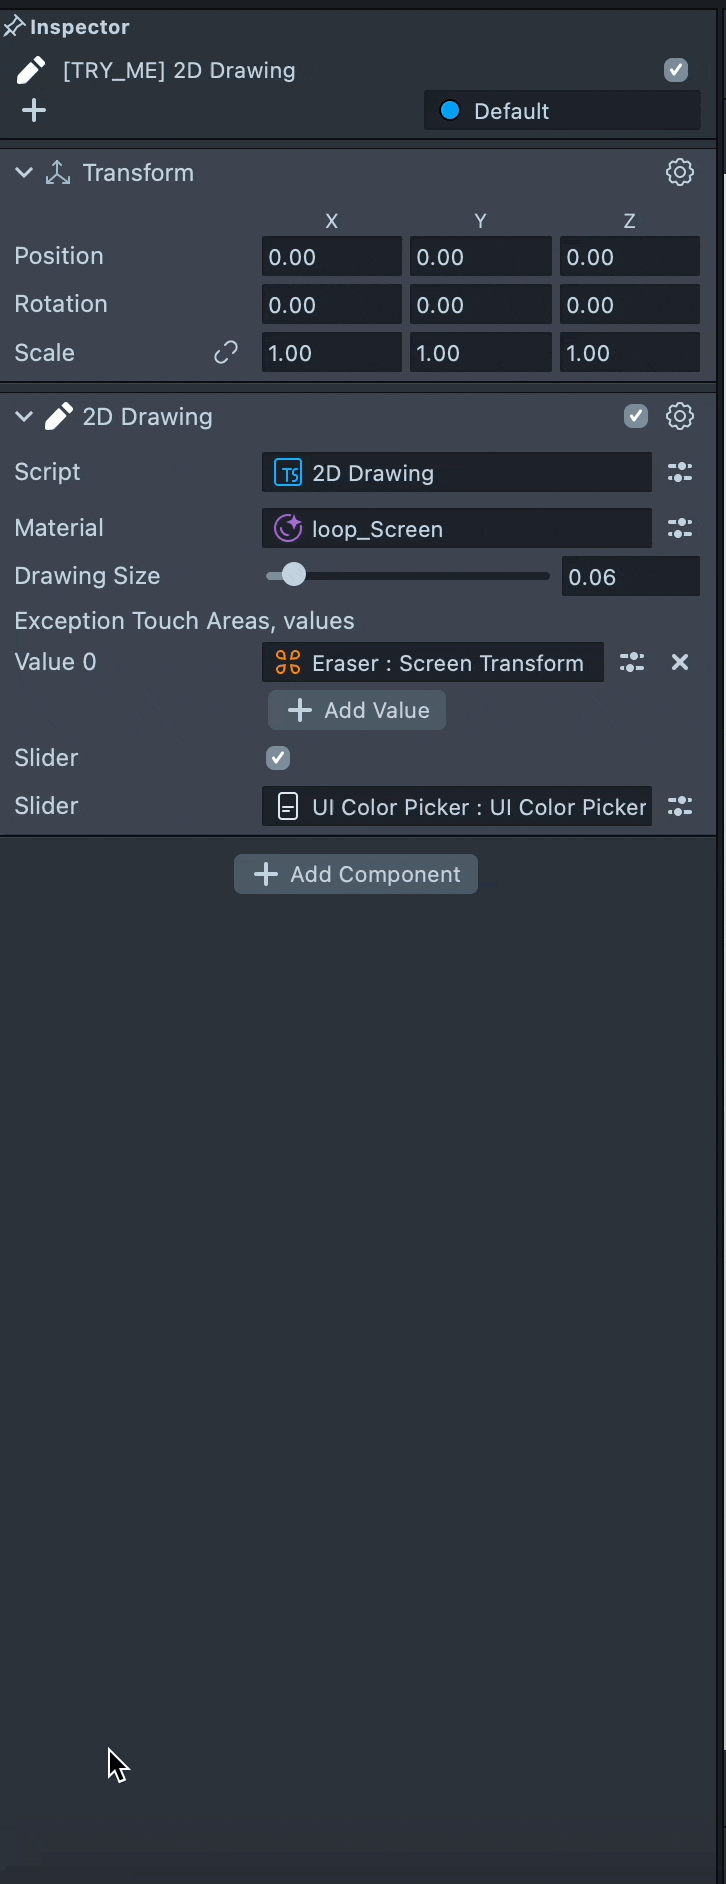Click the Position X input field

click(331, 257)
